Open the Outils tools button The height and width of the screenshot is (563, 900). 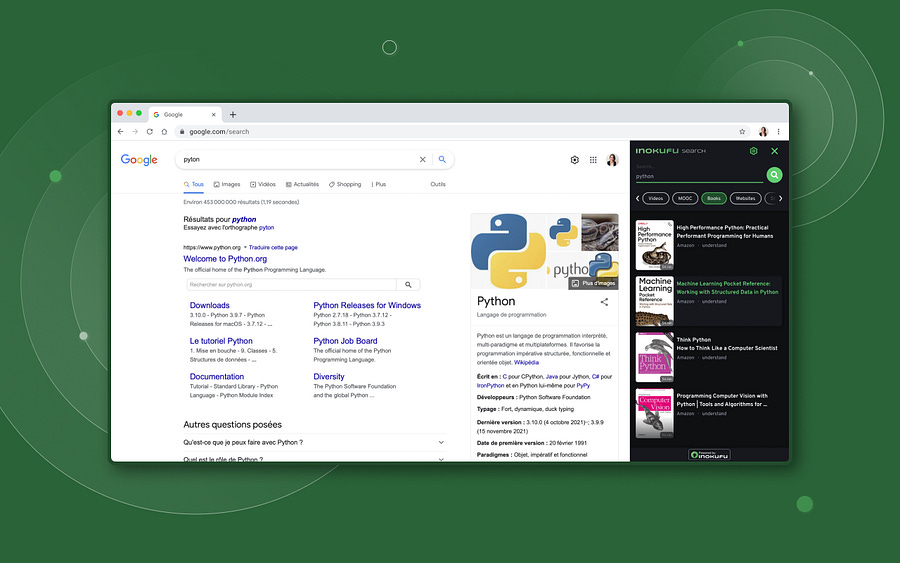pos(438,184)
